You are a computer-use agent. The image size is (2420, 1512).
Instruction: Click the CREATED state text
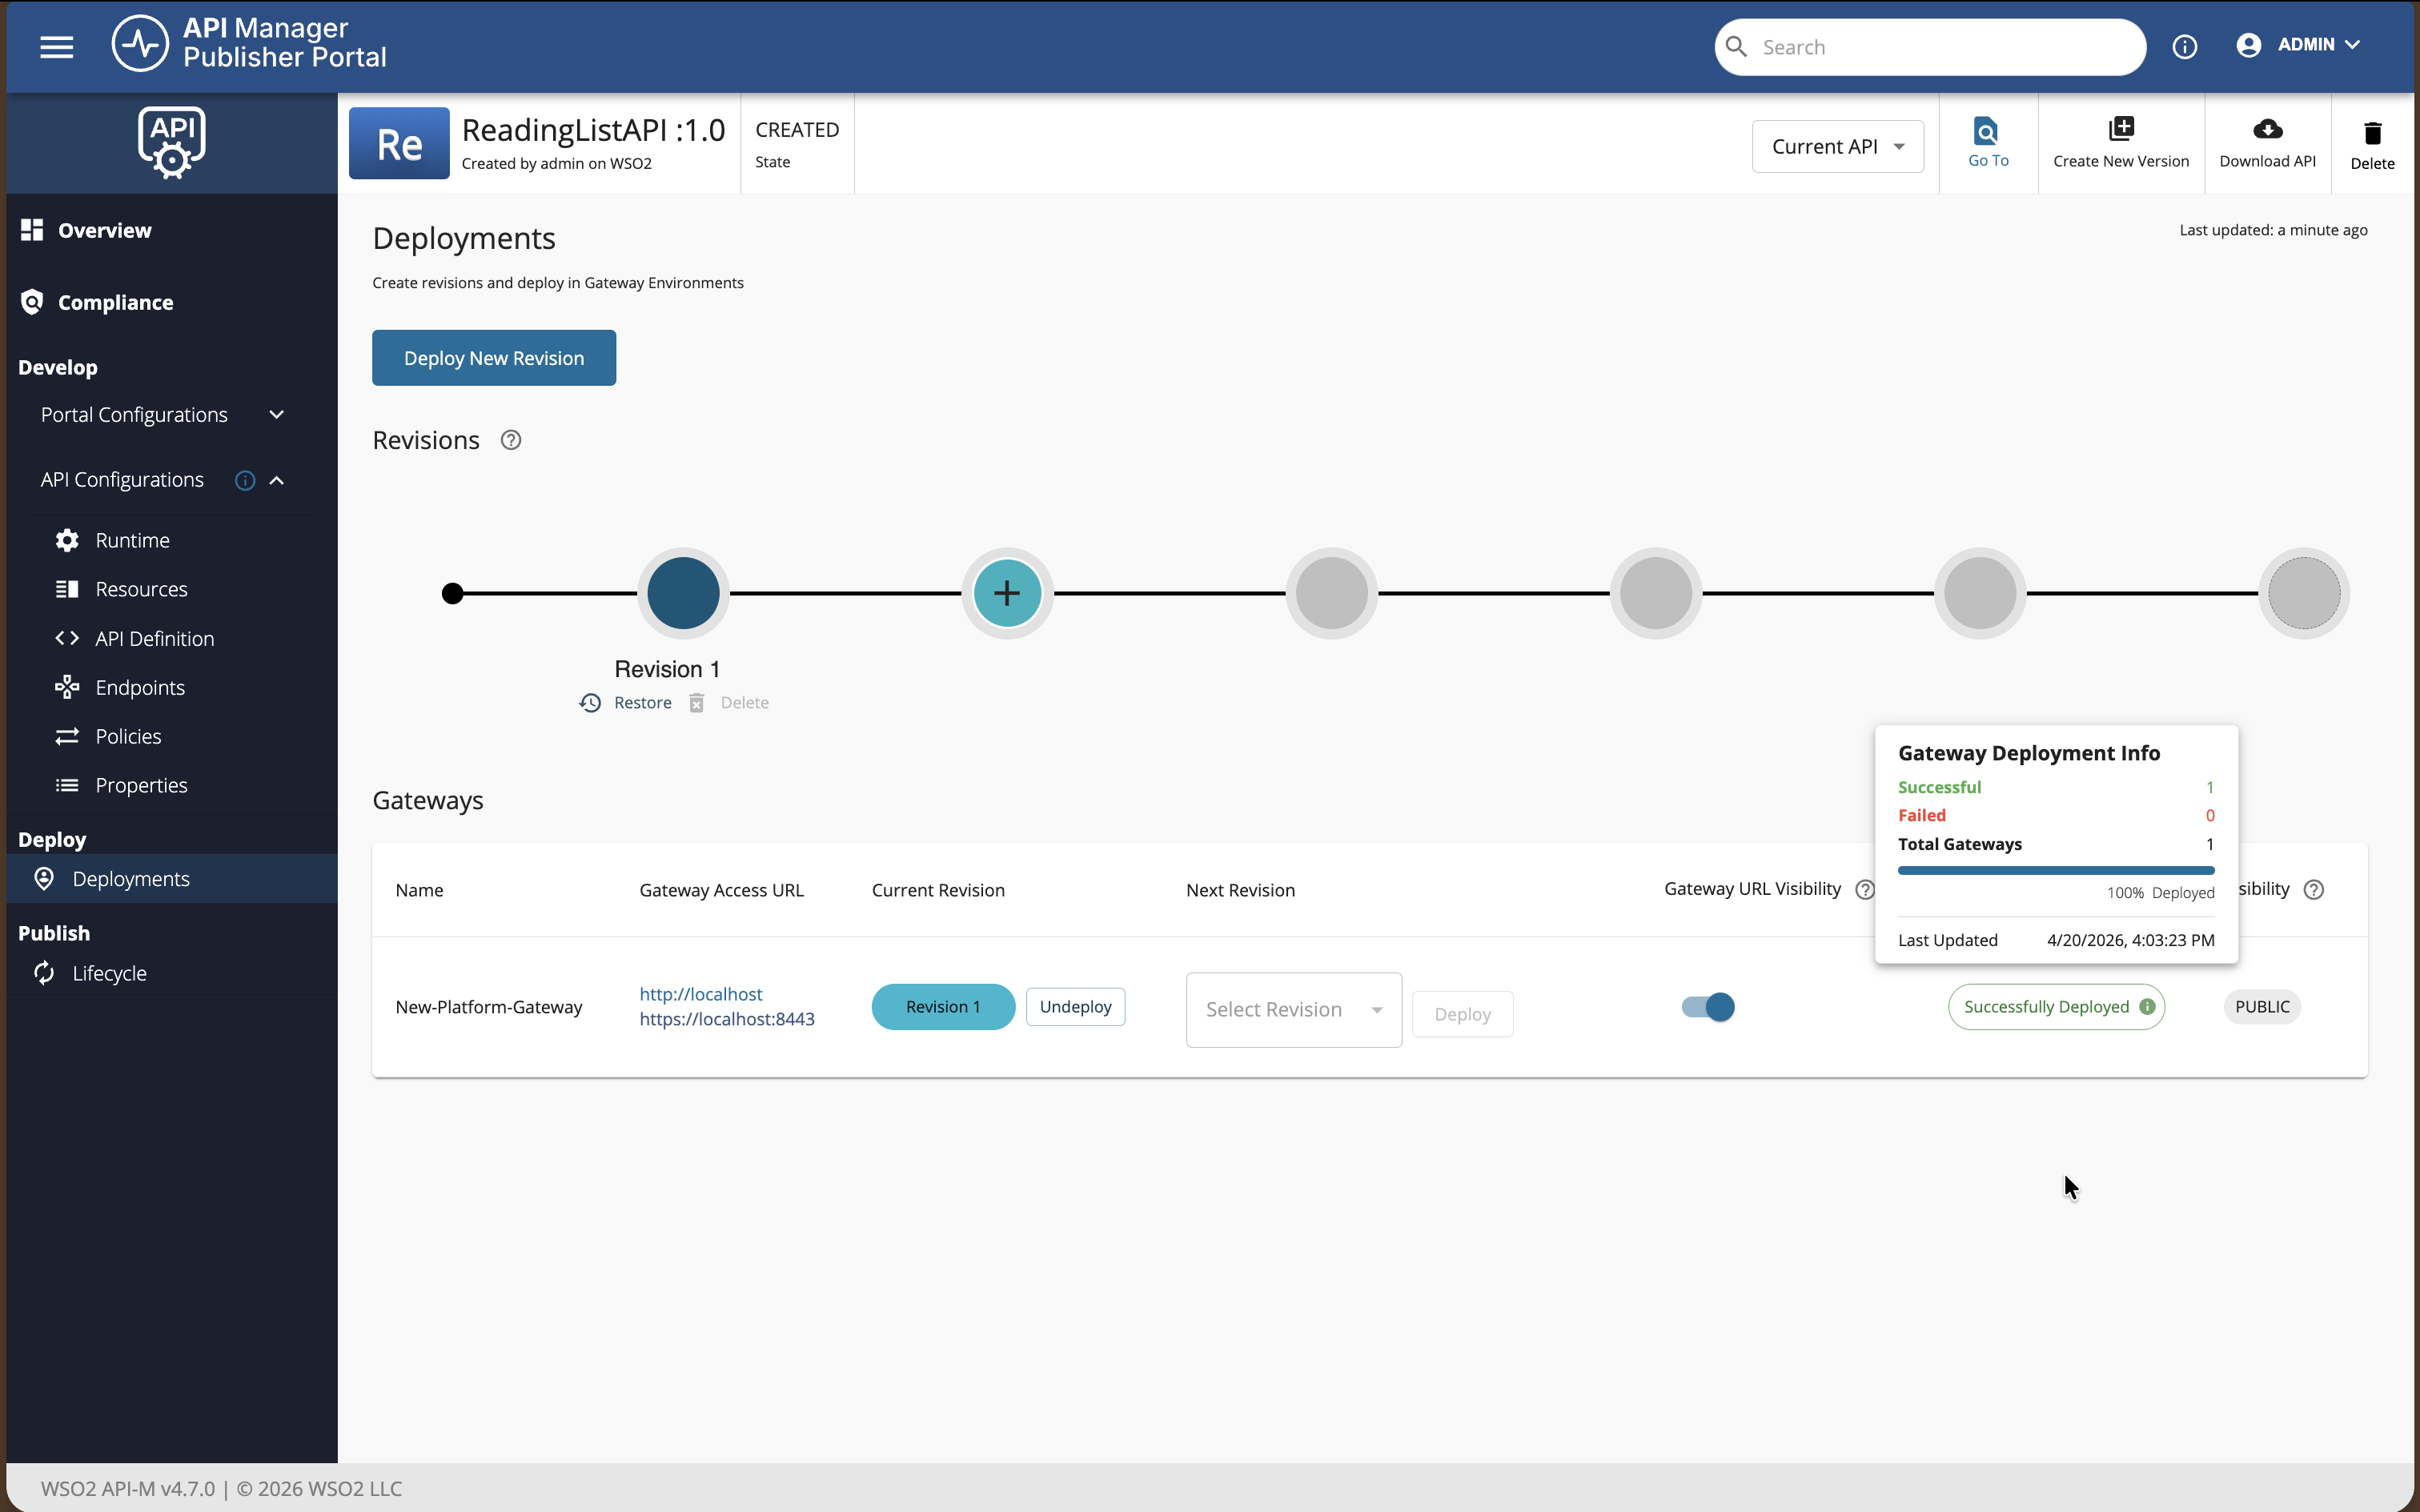[797, 130]
